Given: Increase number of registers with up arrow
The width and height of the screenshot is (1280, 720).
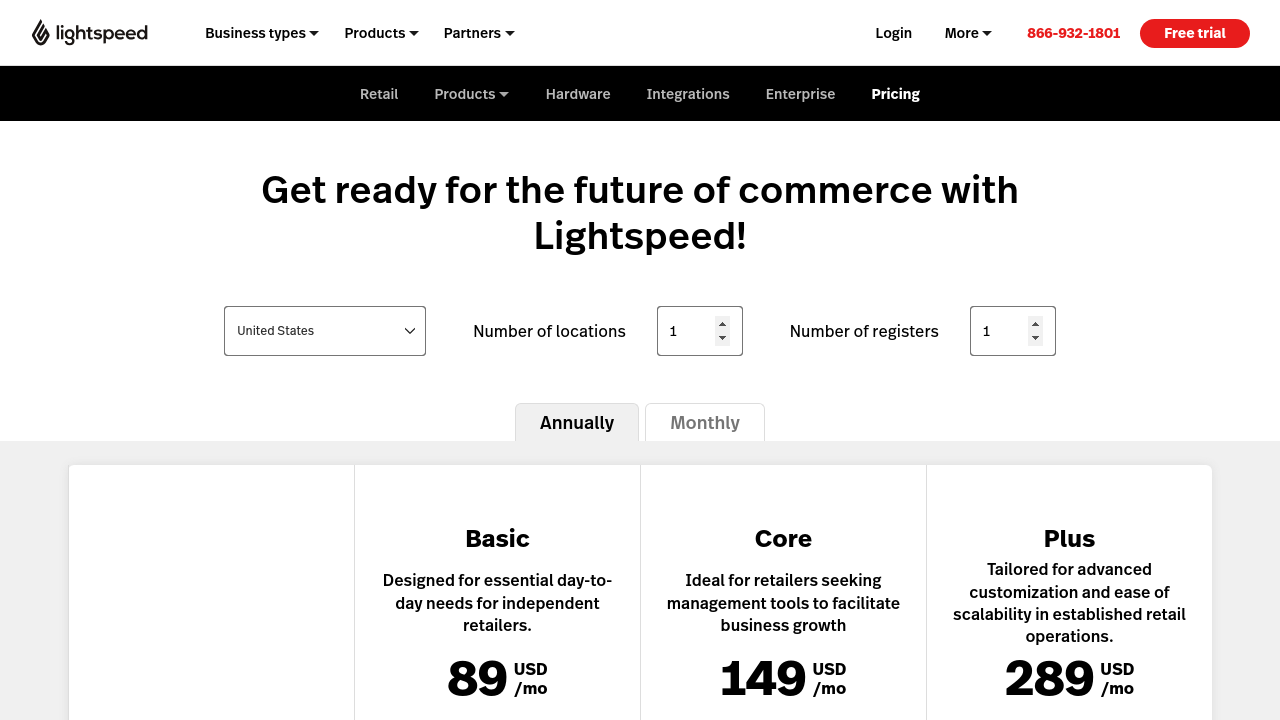Looking at the screenshot, I should tap(1035, 324).
